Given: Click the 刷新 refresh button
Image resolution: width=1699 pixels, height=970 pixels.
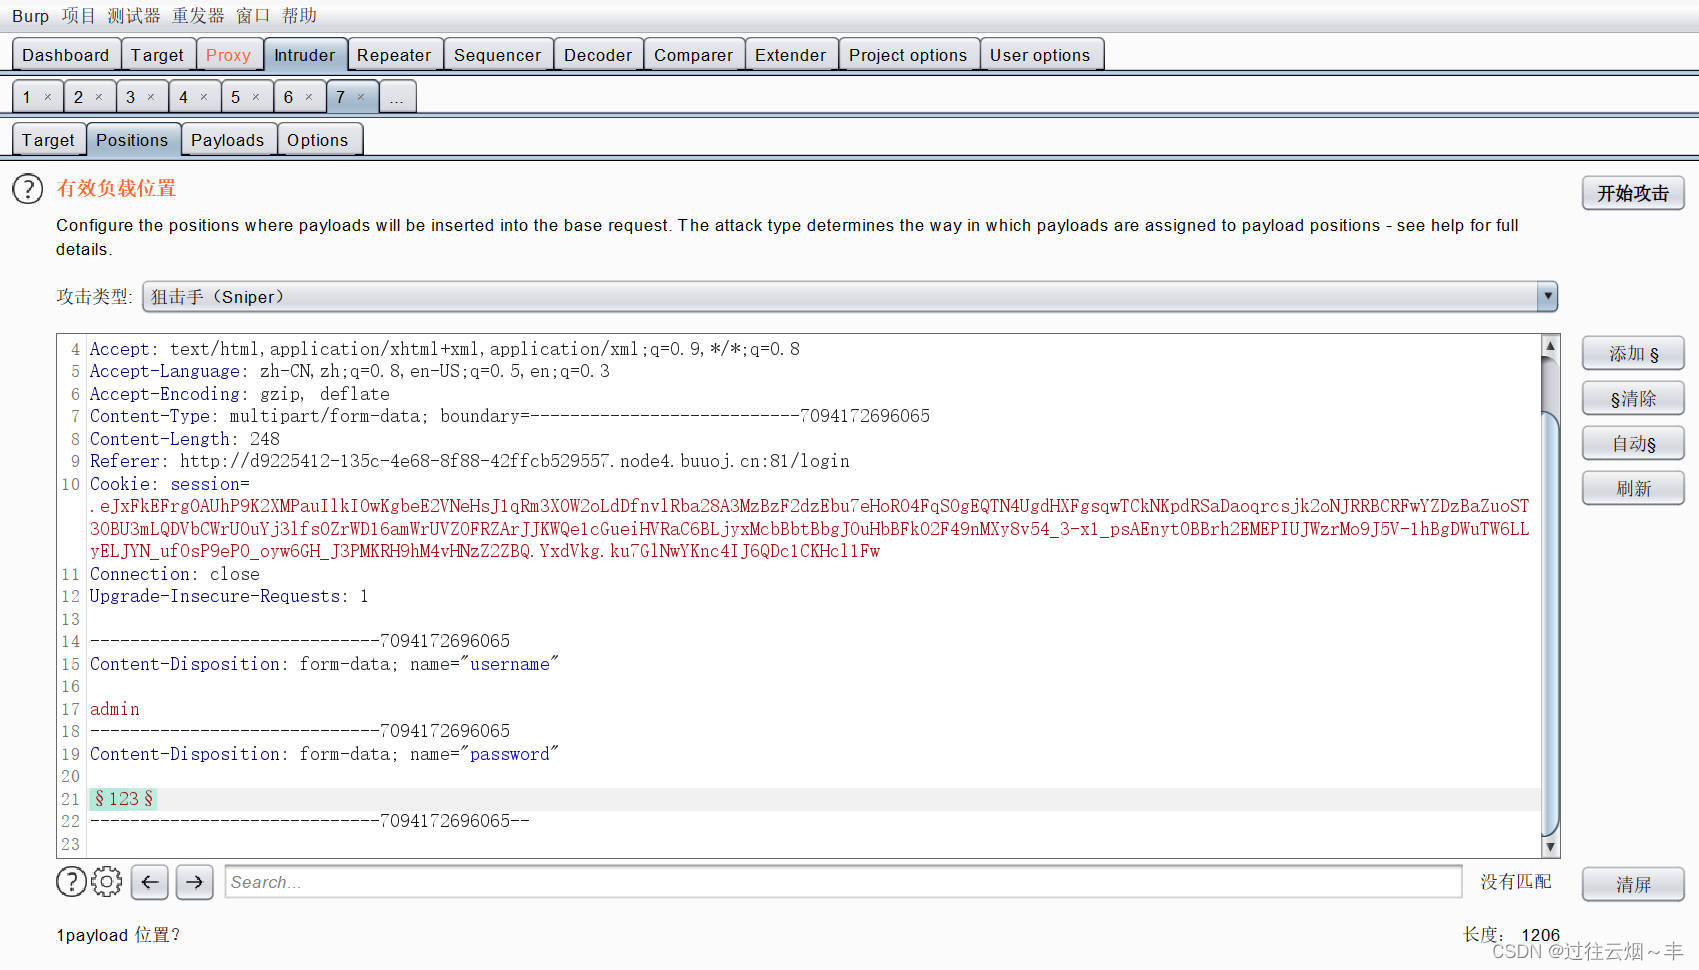Looking at the screenshot, I should coord(1633,489).
